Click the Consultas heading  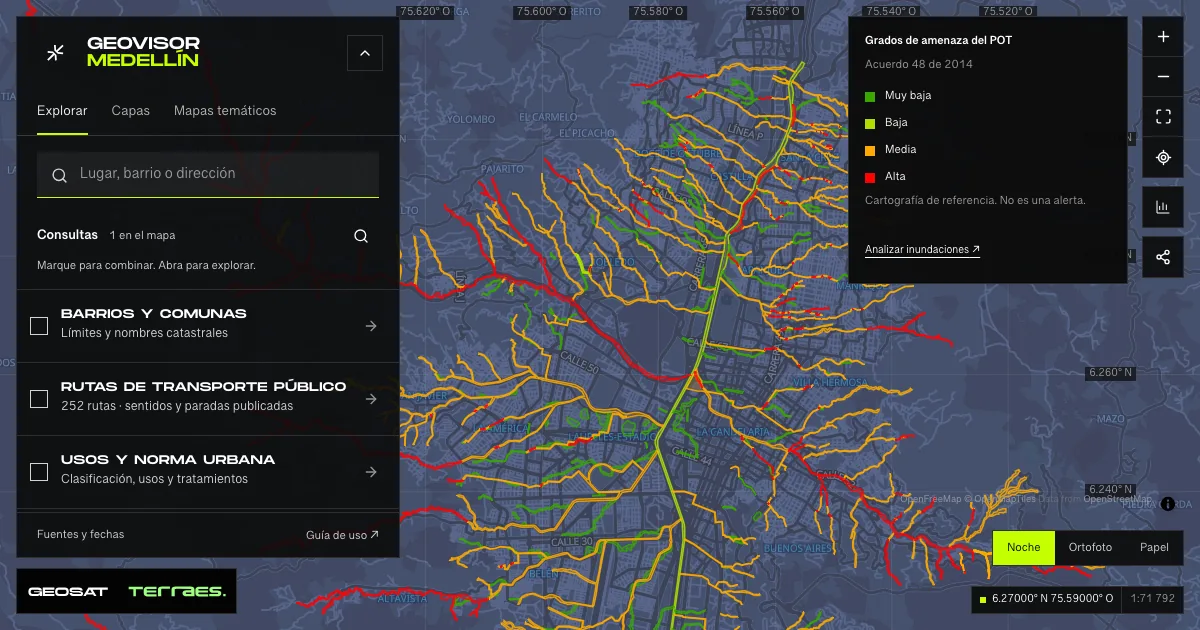pyautogui.click(x=67, y=235)
